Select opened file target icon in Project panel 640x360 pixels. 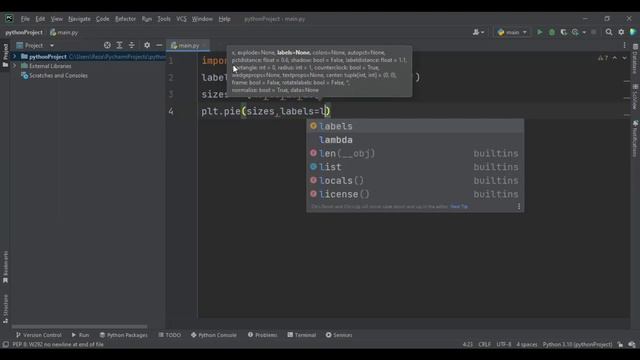point(107,45)
